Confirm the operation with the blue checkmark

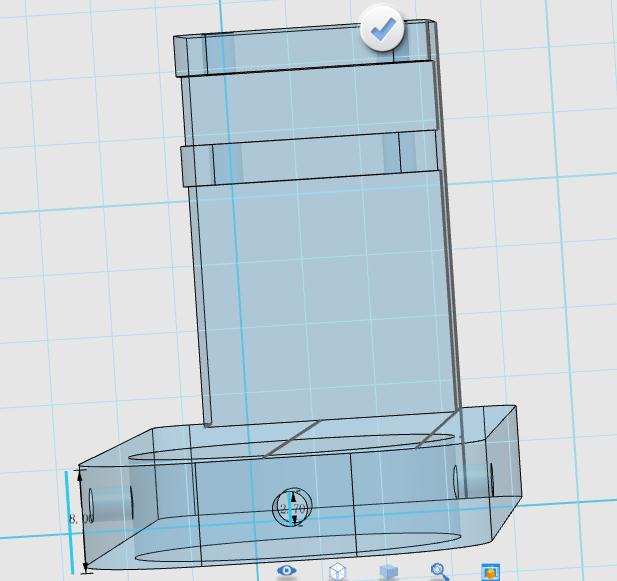(381, 30)
